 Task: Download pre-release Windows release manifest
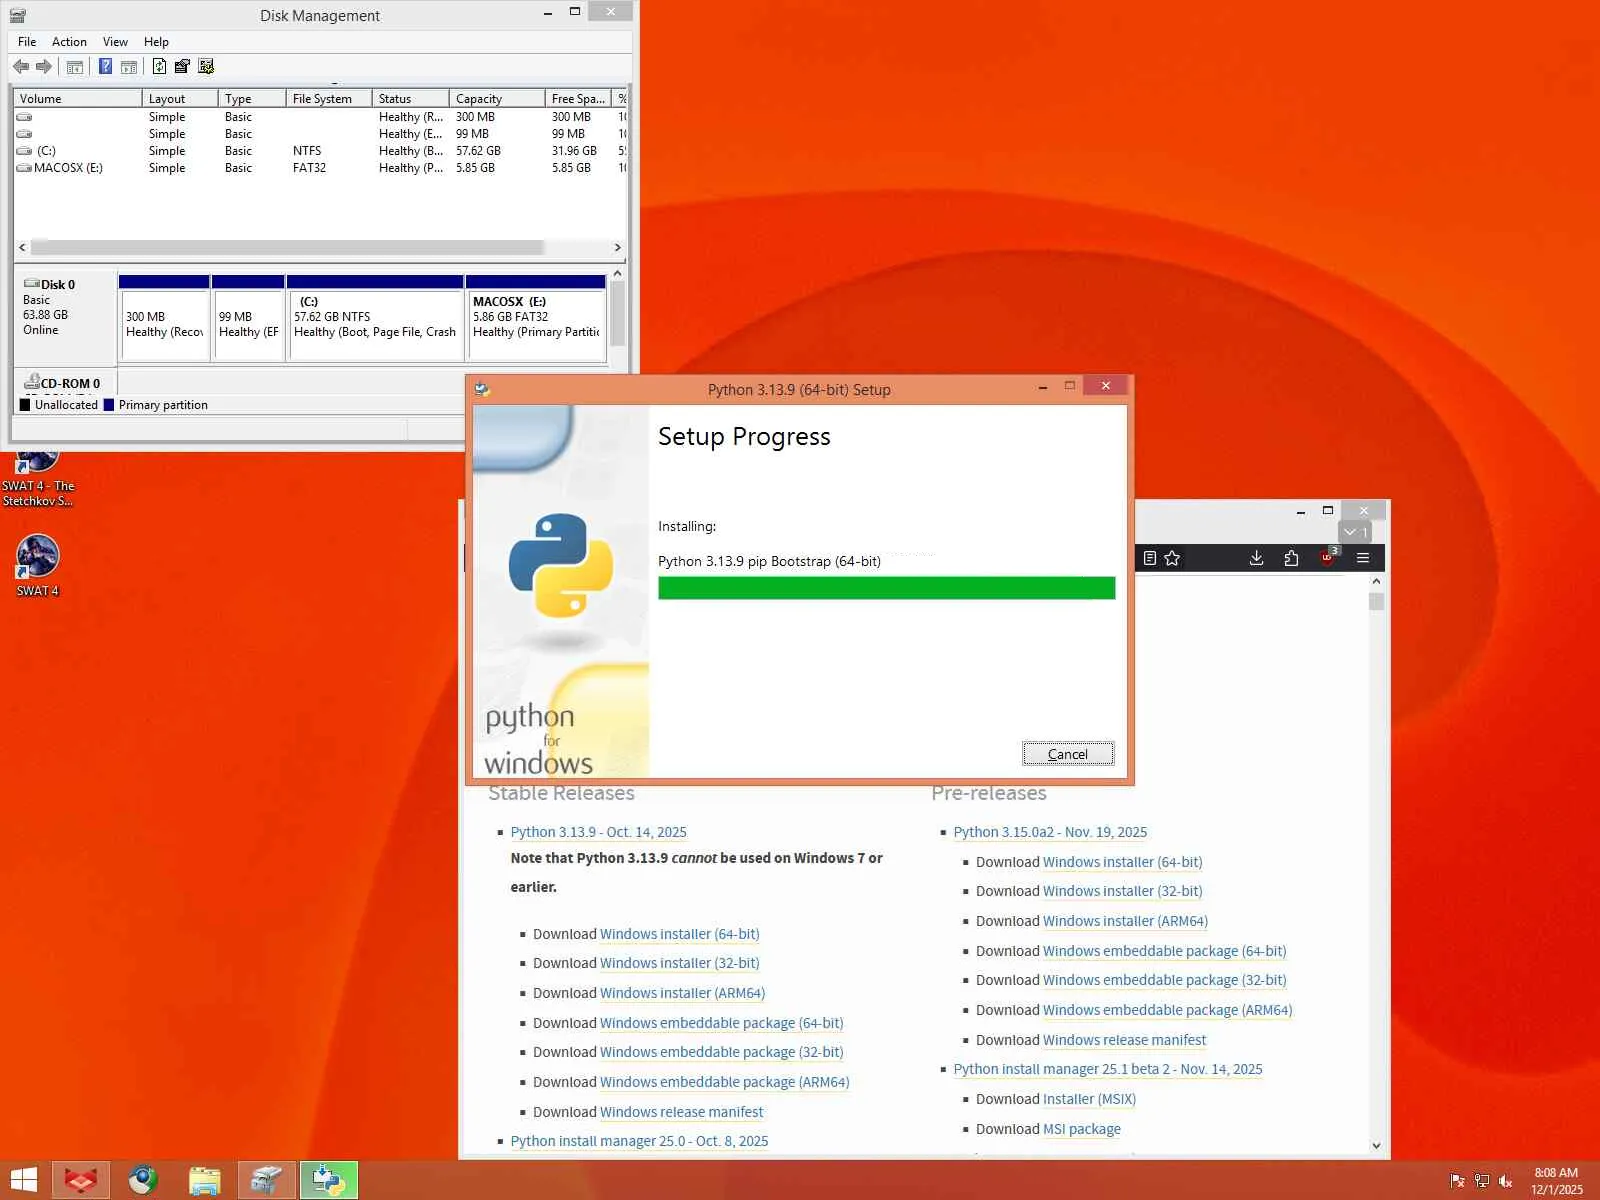pyautogui.click(x=1124, y=1040)
